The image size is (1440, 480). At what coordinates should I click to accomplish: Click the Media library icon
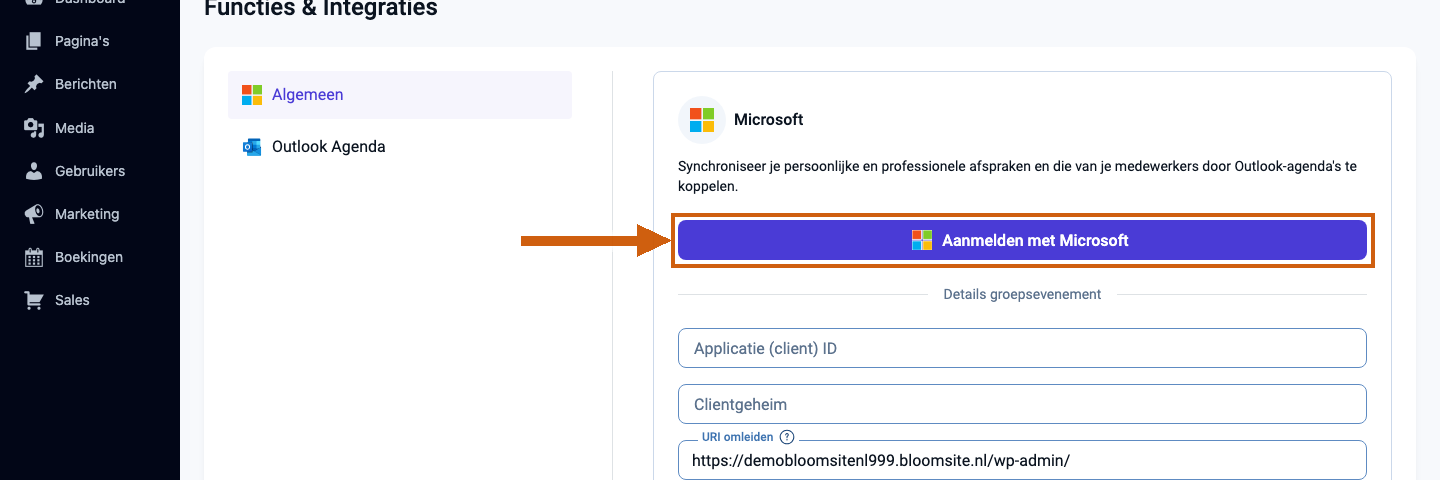34,128
